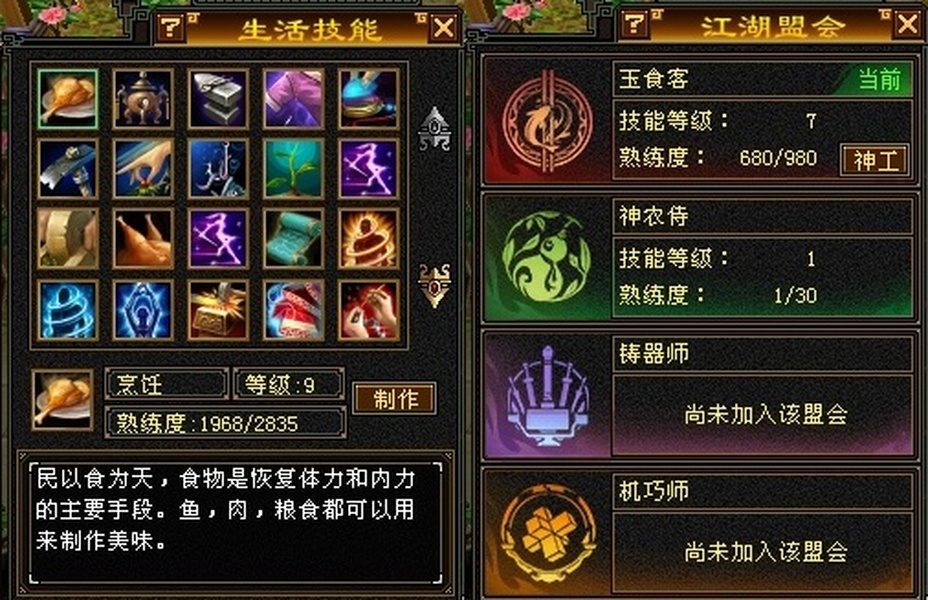Select the mining pickaxe skill icon
This screenshot has width=928, height=600.
pos(67,169)
